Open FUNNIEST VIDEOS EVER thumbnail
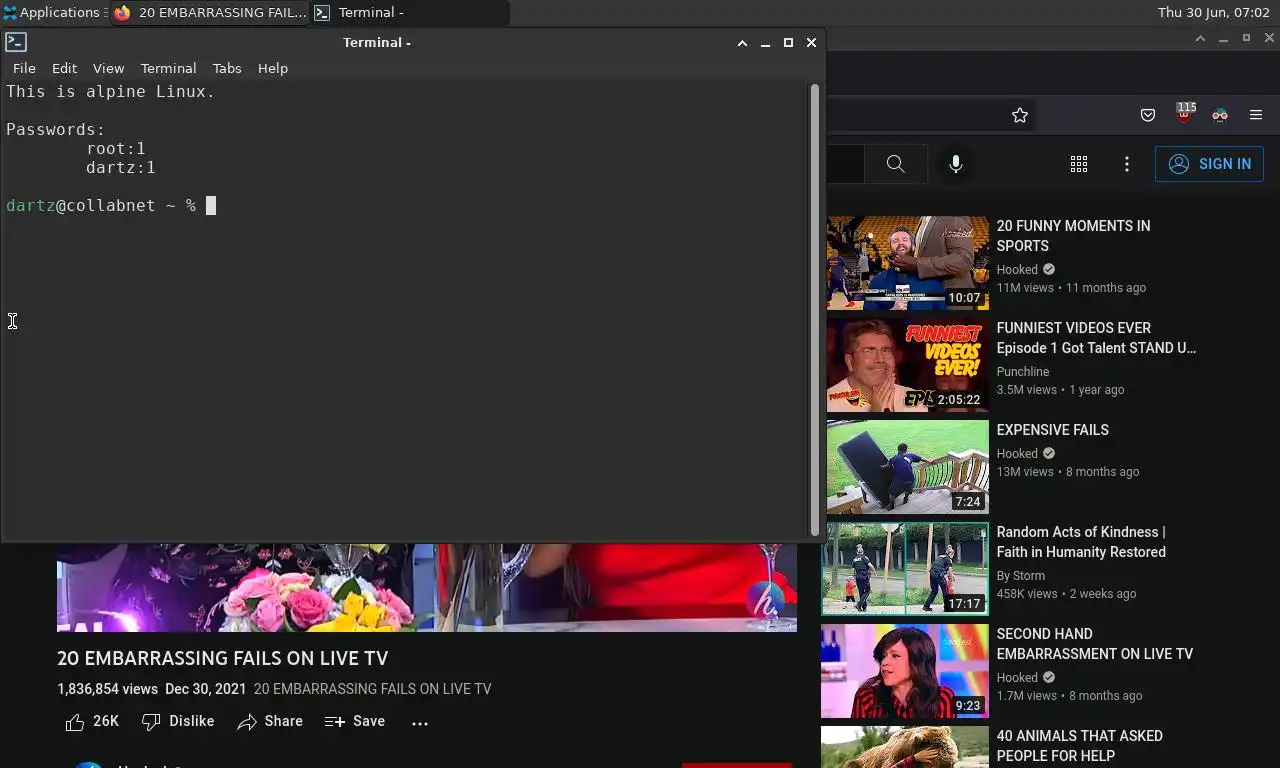This screenshot has height=768, width=1280. (907, 365)
